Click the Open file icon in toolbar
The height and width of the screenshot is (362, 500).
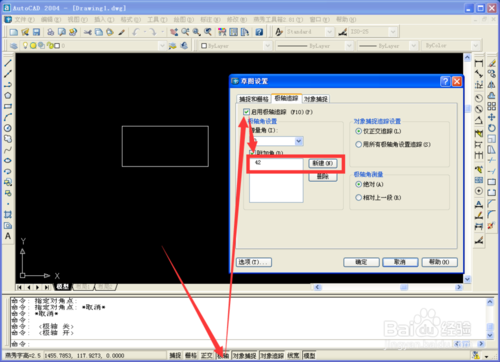coord(25,32)
